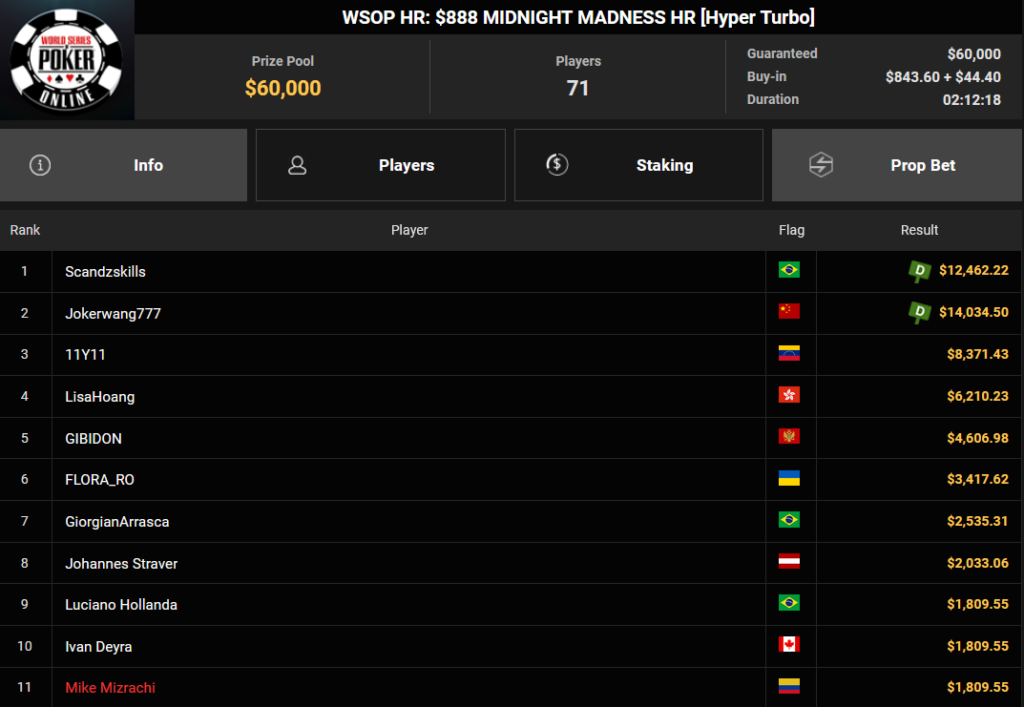
Task: Select player Jokerwang777
Action: pos(113,313)
